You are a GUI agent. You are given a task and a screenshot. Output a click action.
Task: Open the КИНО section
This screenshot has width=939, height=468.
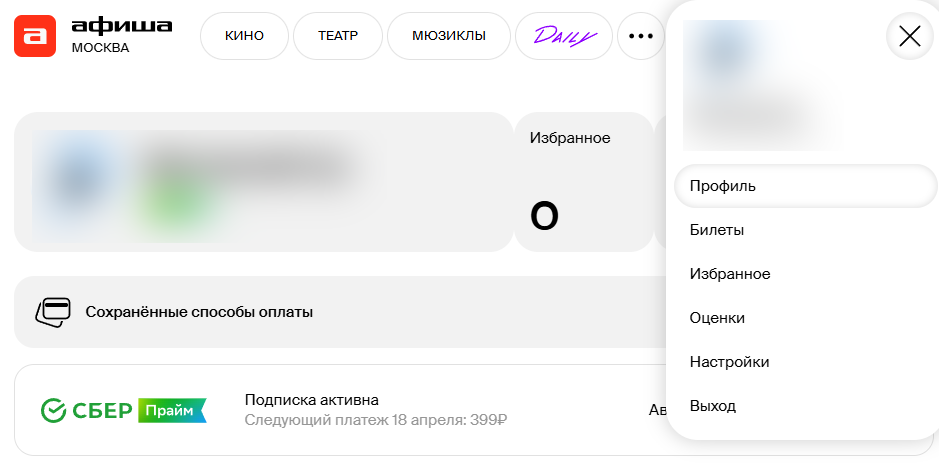point(244,36)
